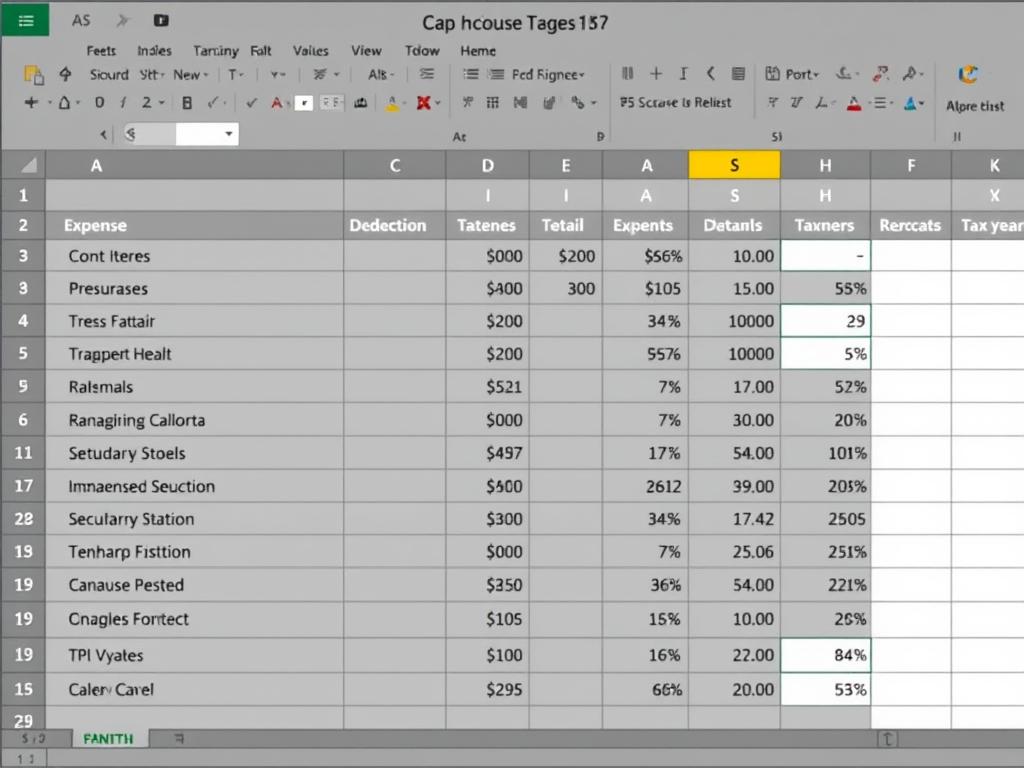
Task: Click the yellow fill color bucket icon
Action: click(391, 102)
